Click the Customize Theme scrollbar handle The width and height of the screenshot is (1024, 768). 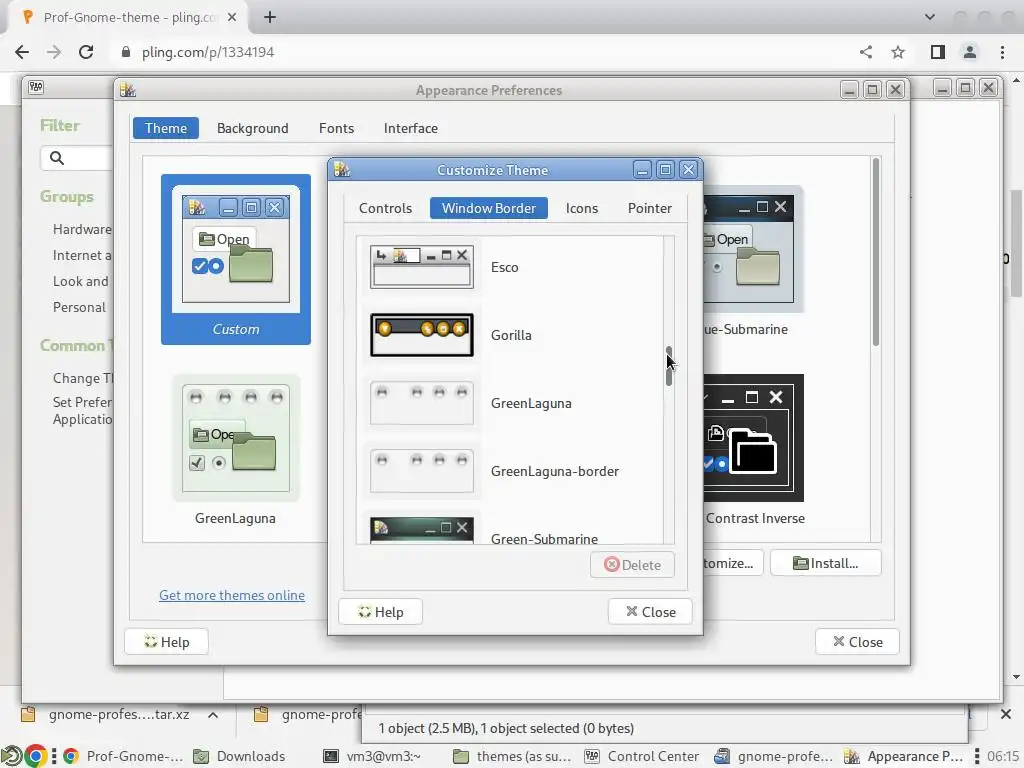point(669,366)
